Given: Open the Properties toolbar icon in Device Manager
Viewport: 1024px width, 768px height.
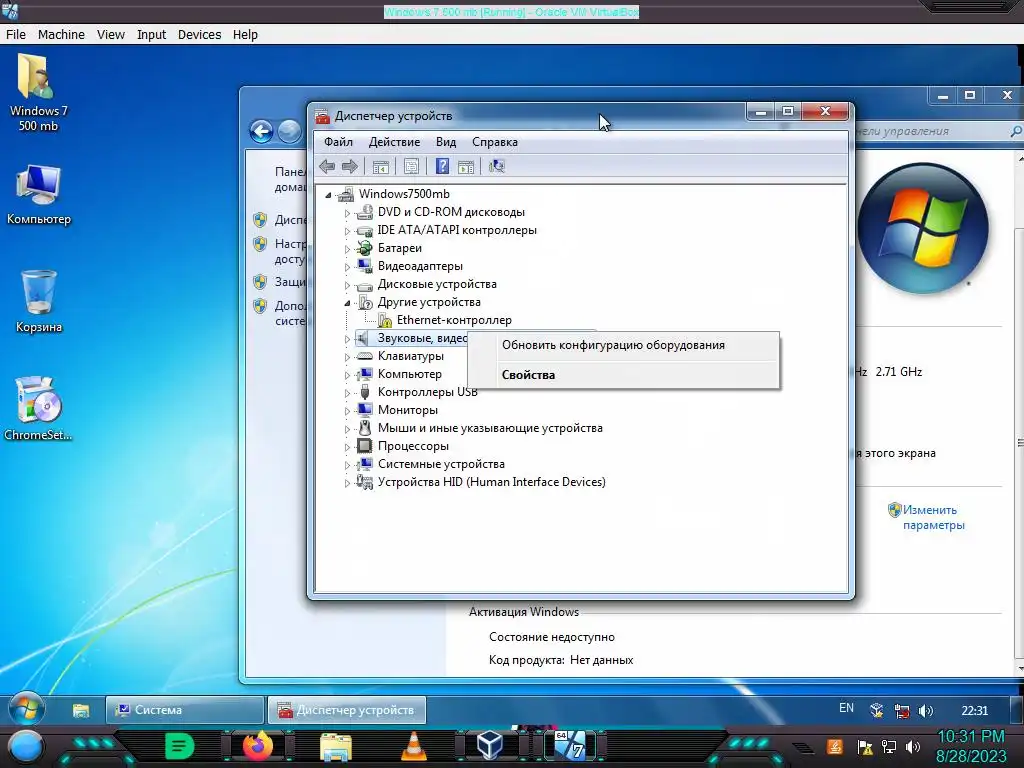Looking at the screenshot, I should (411, 167).
